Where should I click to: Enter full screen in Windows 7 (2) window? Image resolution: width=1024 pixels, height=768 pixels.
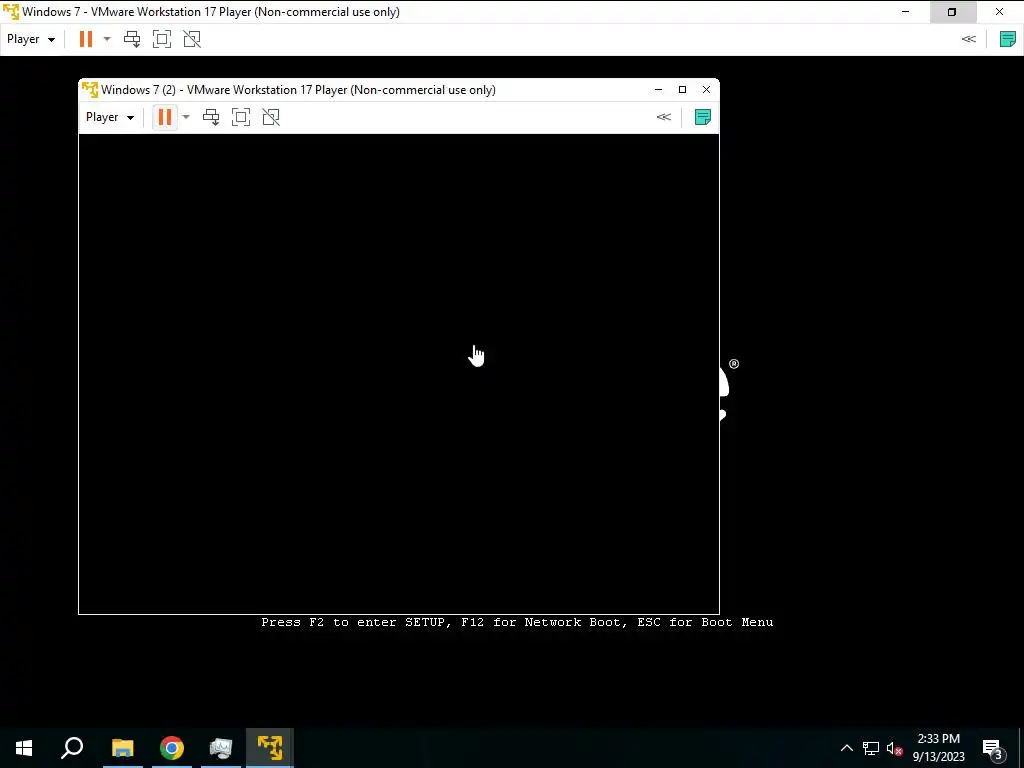[x=241, y=117]
